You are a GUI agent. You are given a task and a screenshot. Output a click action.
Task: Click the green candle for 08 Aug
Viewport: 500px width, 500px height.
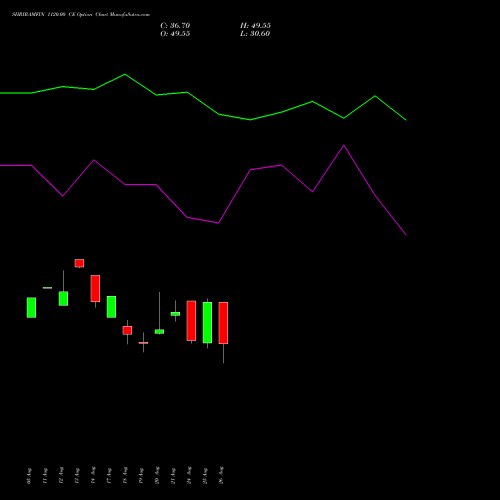(x=31, y=307)
